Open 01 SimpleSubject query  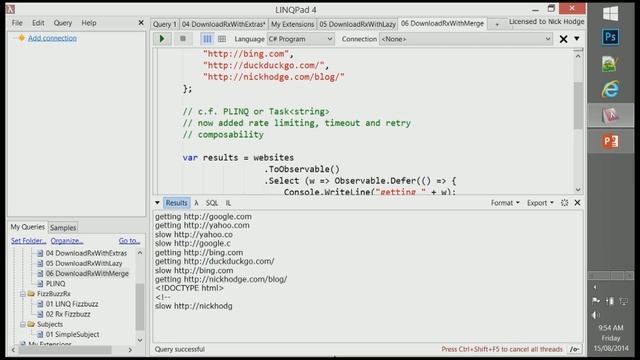[x=72, y=335]
